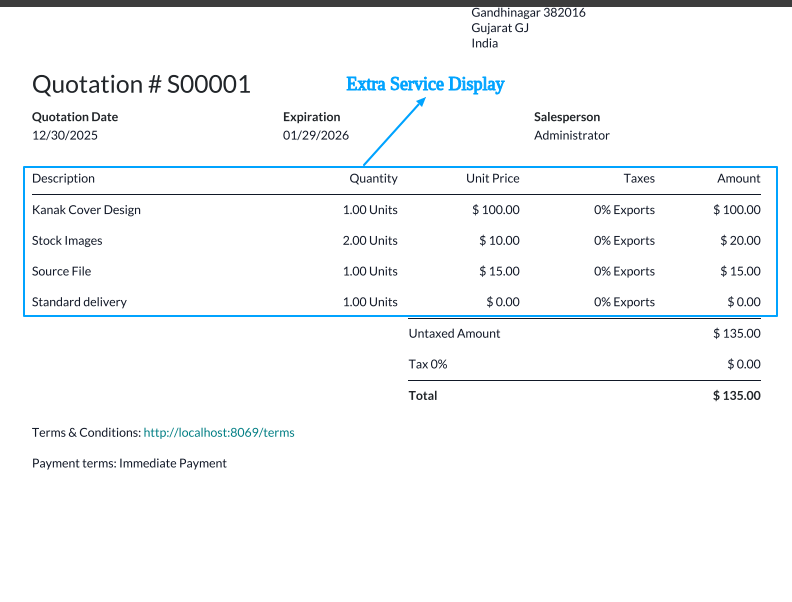Click the 'Source File' description
Screen dimensions: 792x602
pos(62,271)
